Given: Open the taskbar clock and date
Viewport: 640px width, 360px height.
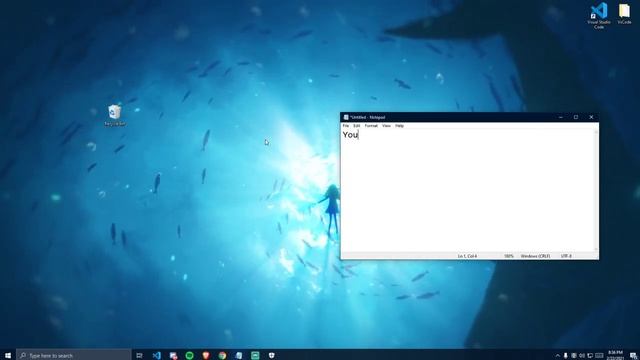Looking at the screenshot, I should (616, 355).
